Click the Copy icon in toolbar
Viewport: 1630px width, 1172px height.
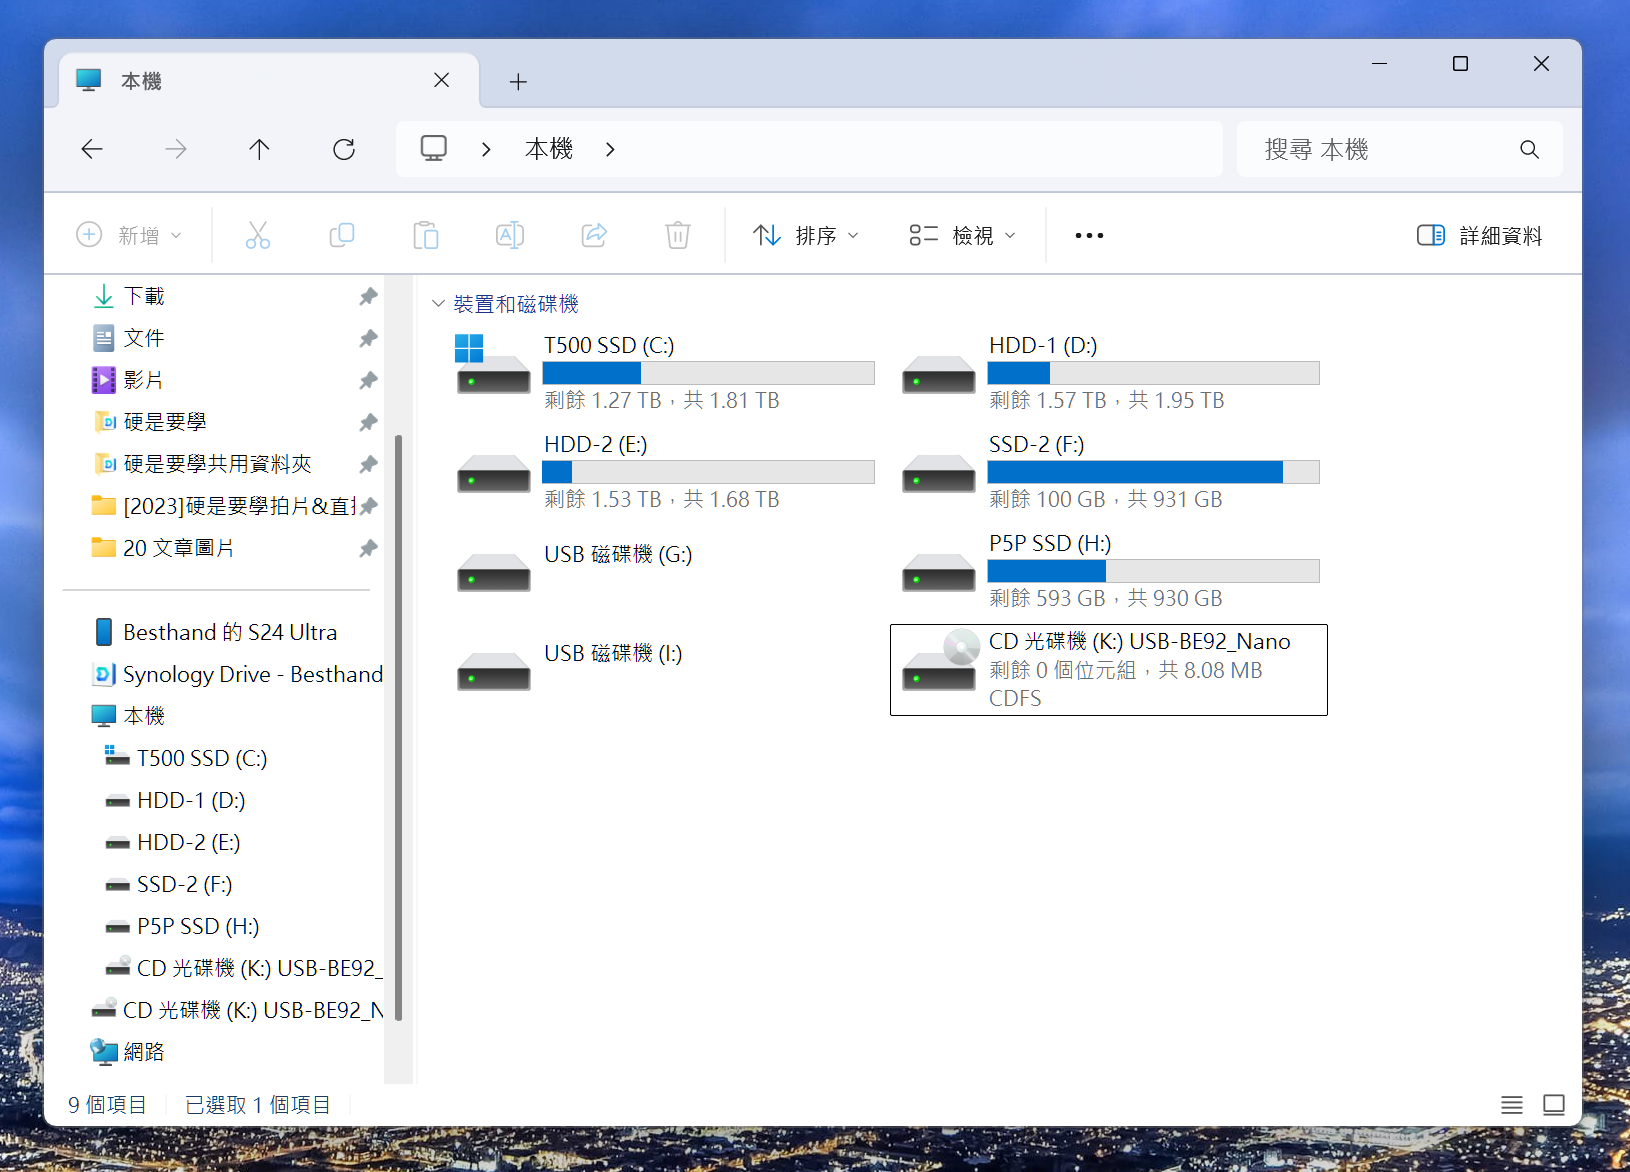[x=342, y=235]
